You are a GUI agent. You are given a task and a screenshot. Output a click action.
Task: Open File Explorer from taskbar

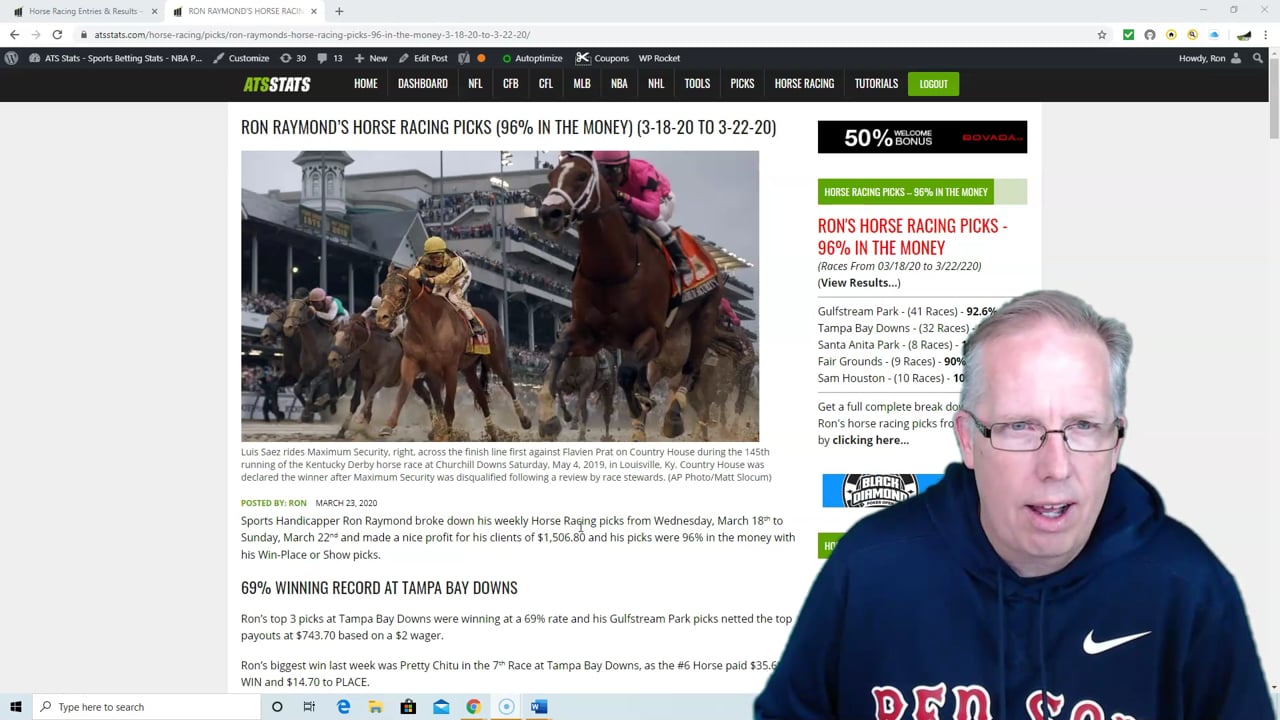point(375,707)
